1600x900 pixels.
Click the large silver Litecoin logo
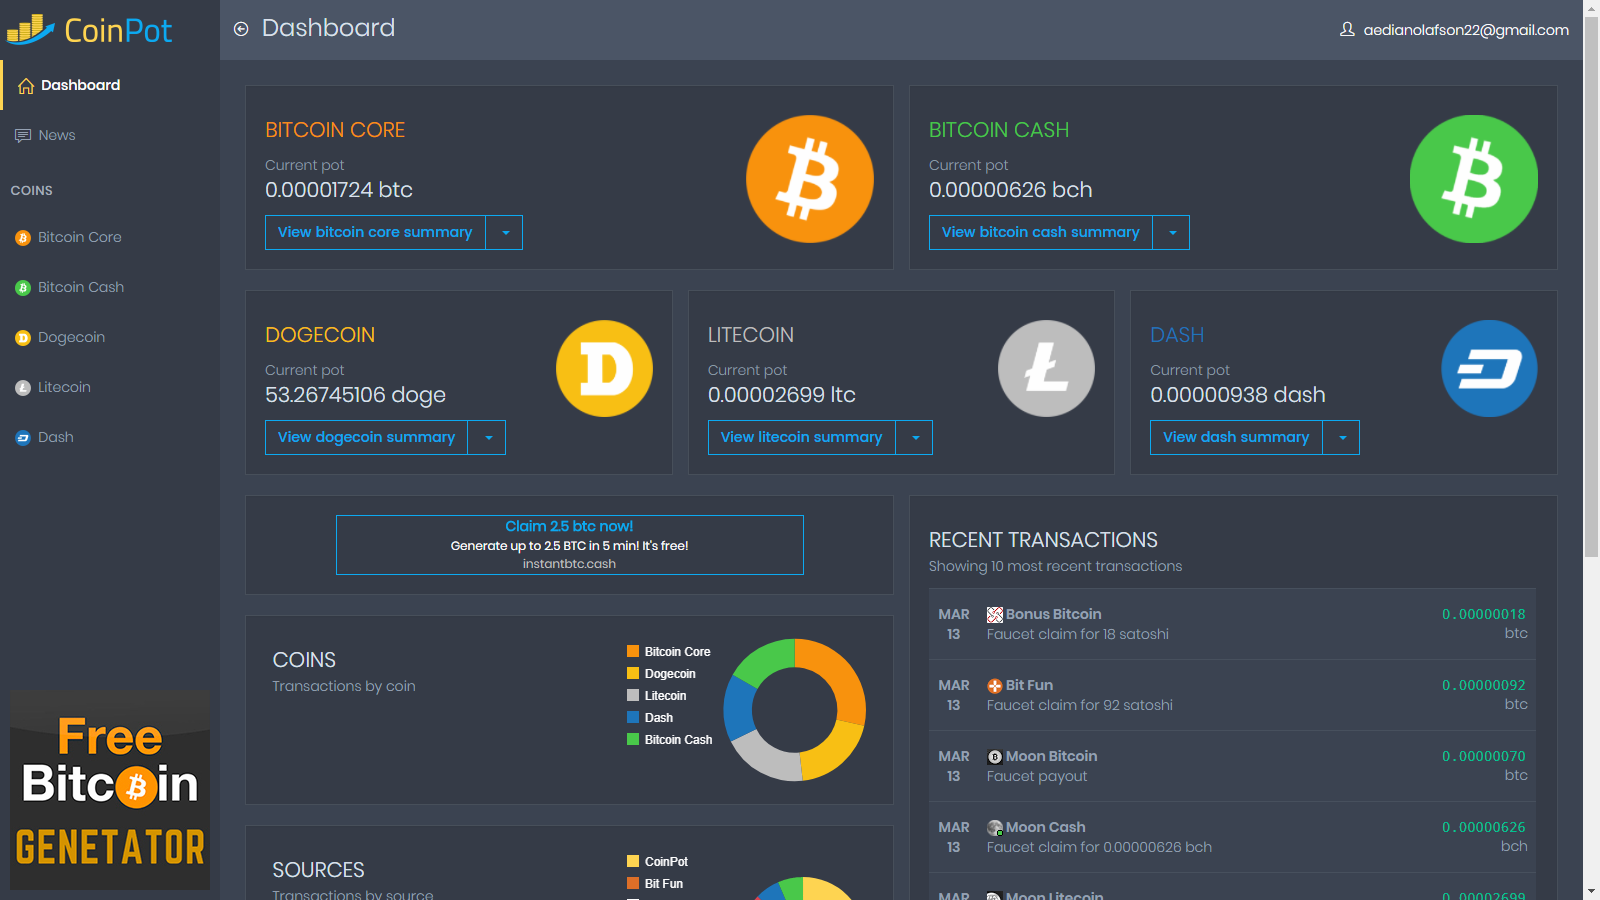[x=1046, y=368]
